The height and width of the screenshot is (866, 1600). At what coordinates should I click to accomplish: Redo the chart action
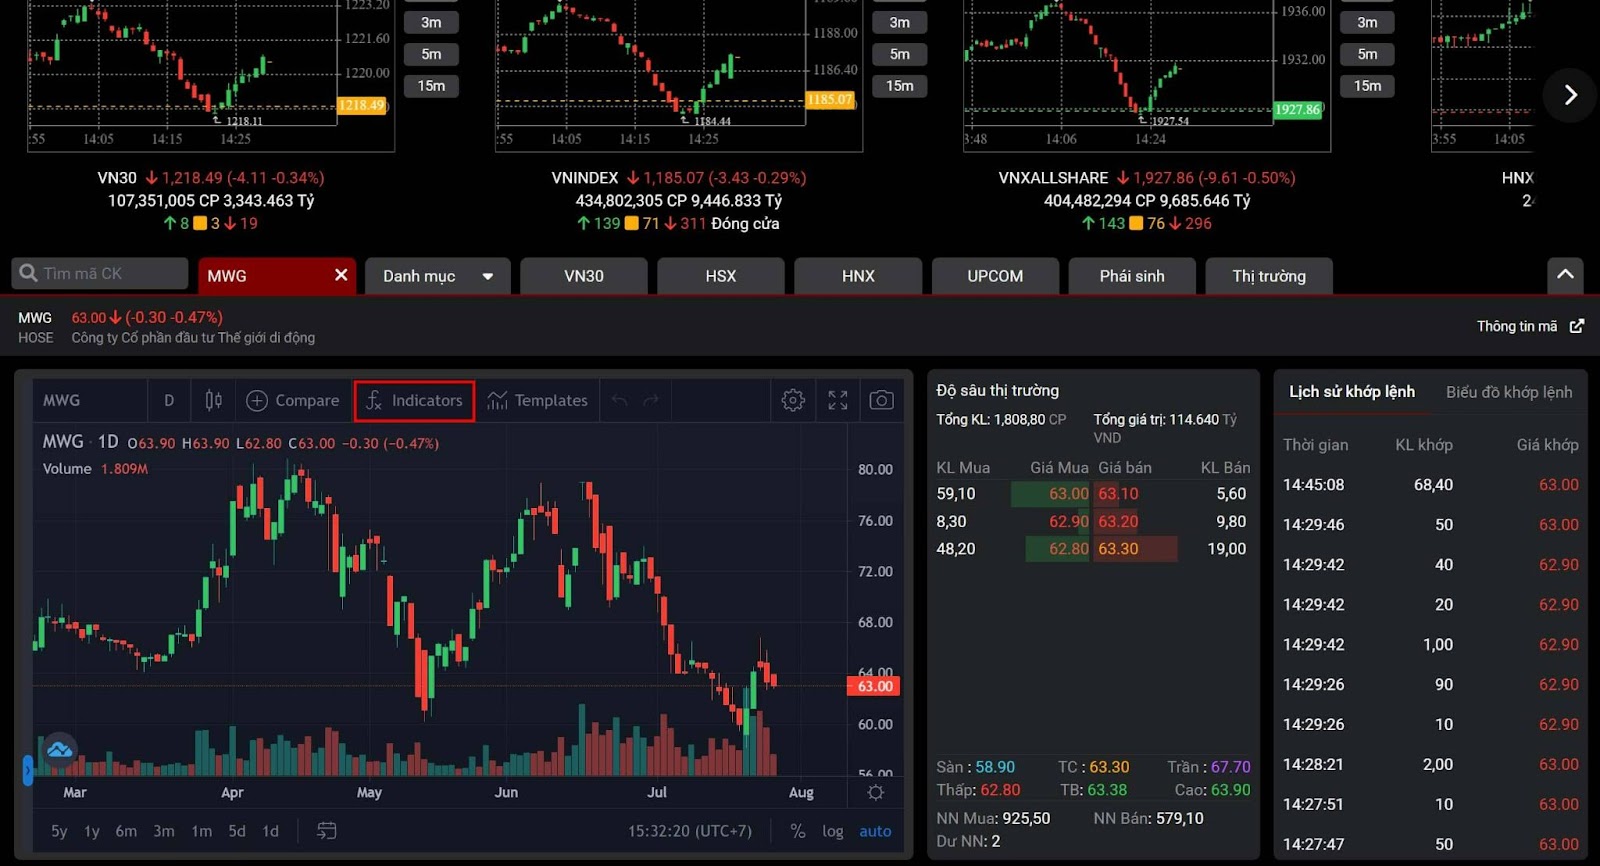pyautogui.click(x=651, y=400)
